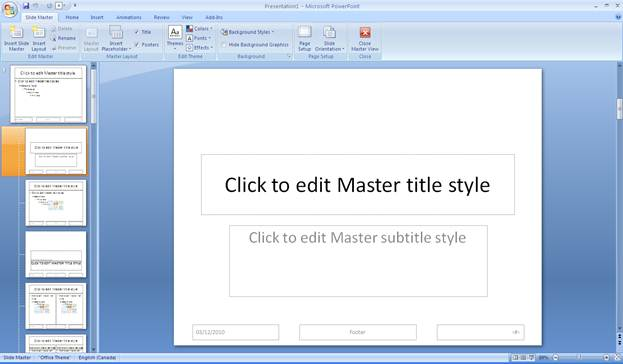This screenshot has width=623, height=364.
Task: Insert a new Slide Master
Action: coord(16,39)
